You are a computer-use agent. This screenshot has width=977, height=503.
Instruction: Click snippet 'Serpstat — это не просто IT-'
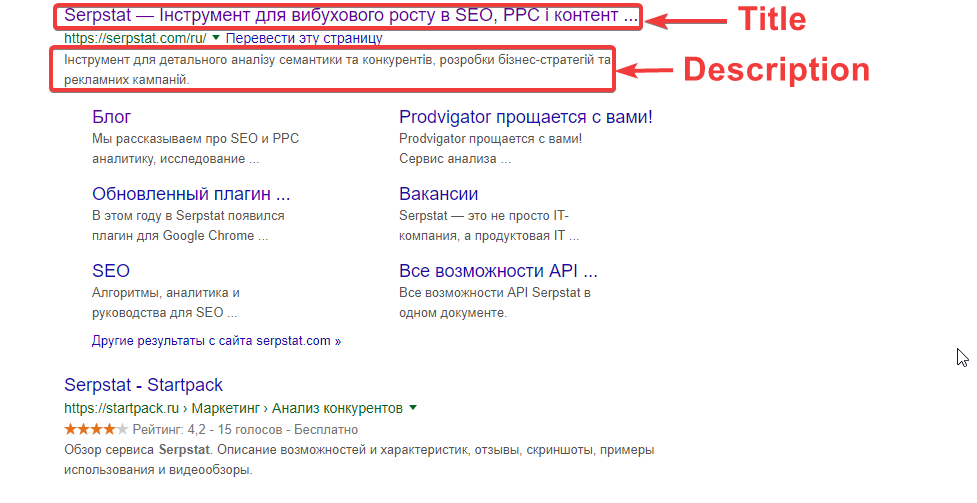tap(484, 216)
